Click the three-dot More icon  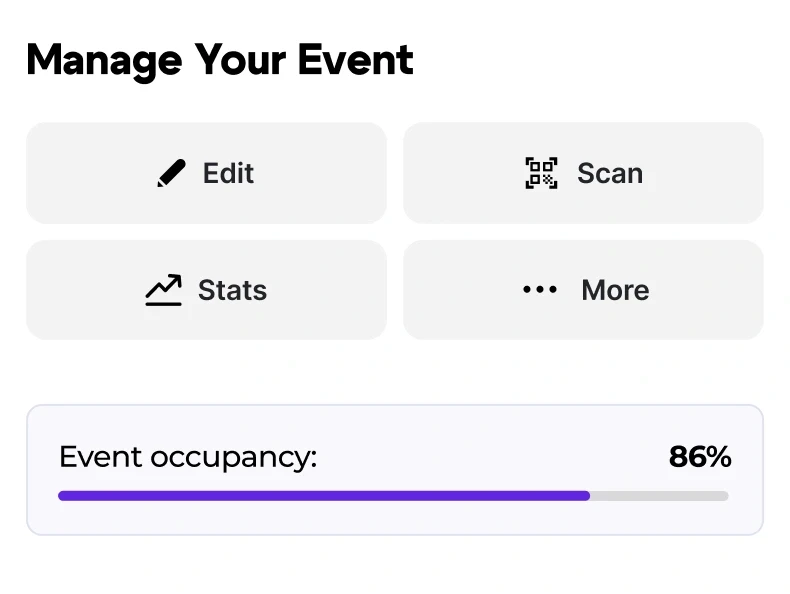pos(540,289)
